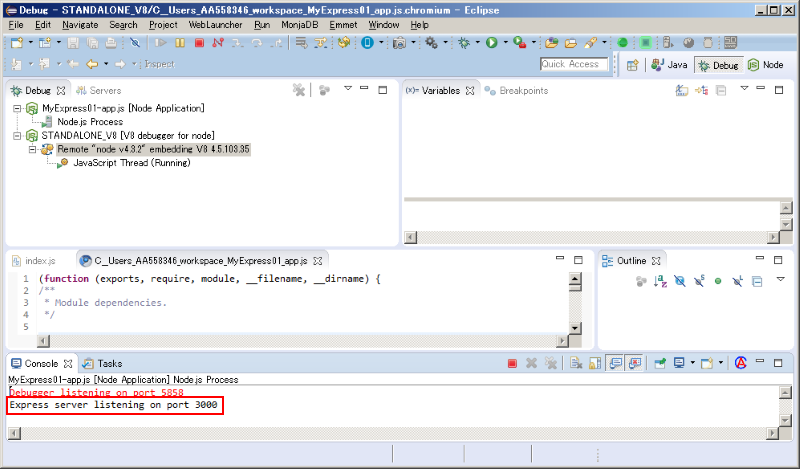The height and width of the screenshot is (469, 800).
Task: Switch to the index.js editor tab
Action: (x=34, y=261)
